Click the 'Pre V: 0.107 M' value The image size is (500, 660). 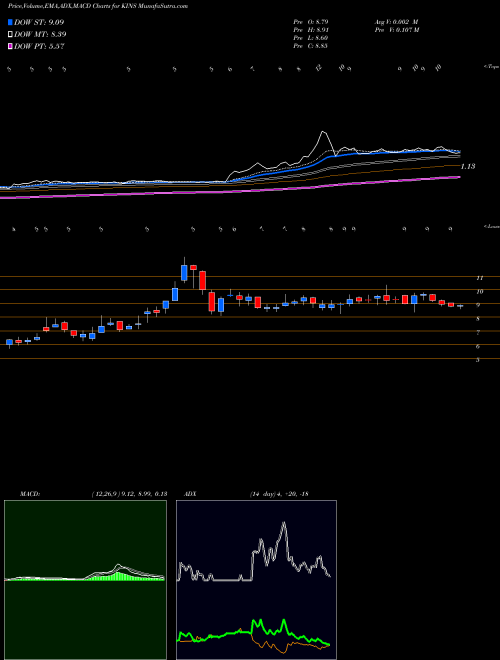coord(396,30)
